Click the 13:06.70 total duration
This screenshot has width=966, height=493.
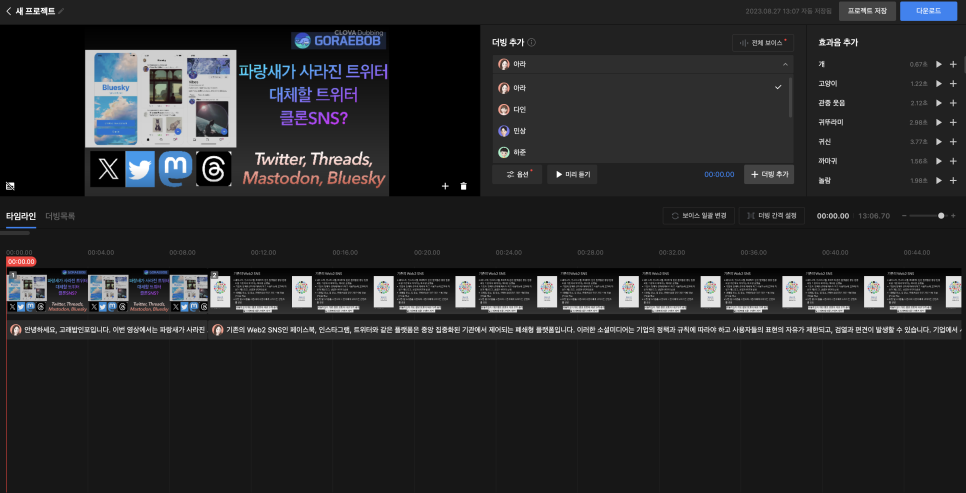pos(873,216)
